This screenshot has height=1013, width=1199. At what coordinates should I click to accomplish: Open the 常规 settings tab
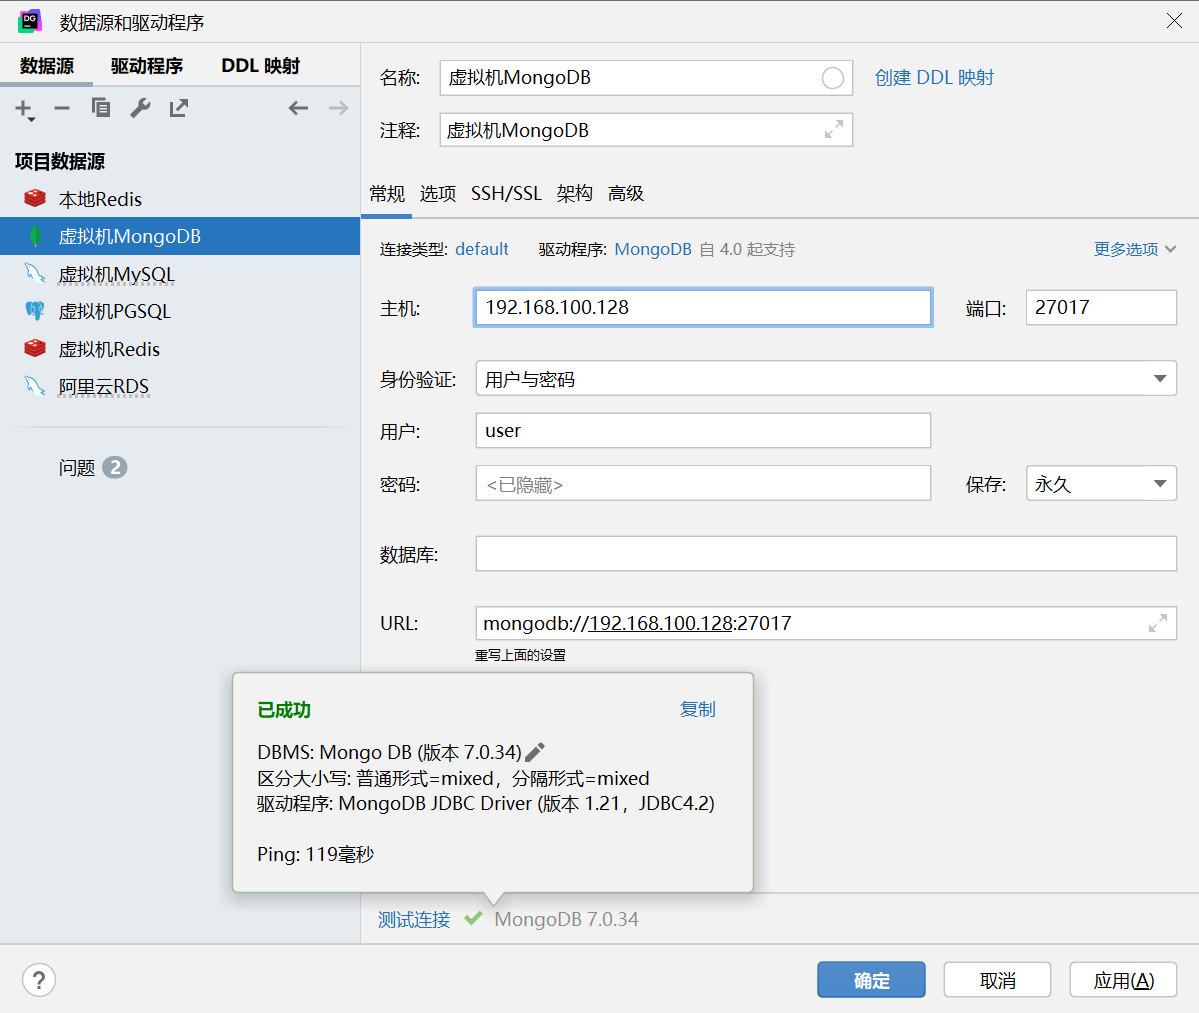(387, 193)
